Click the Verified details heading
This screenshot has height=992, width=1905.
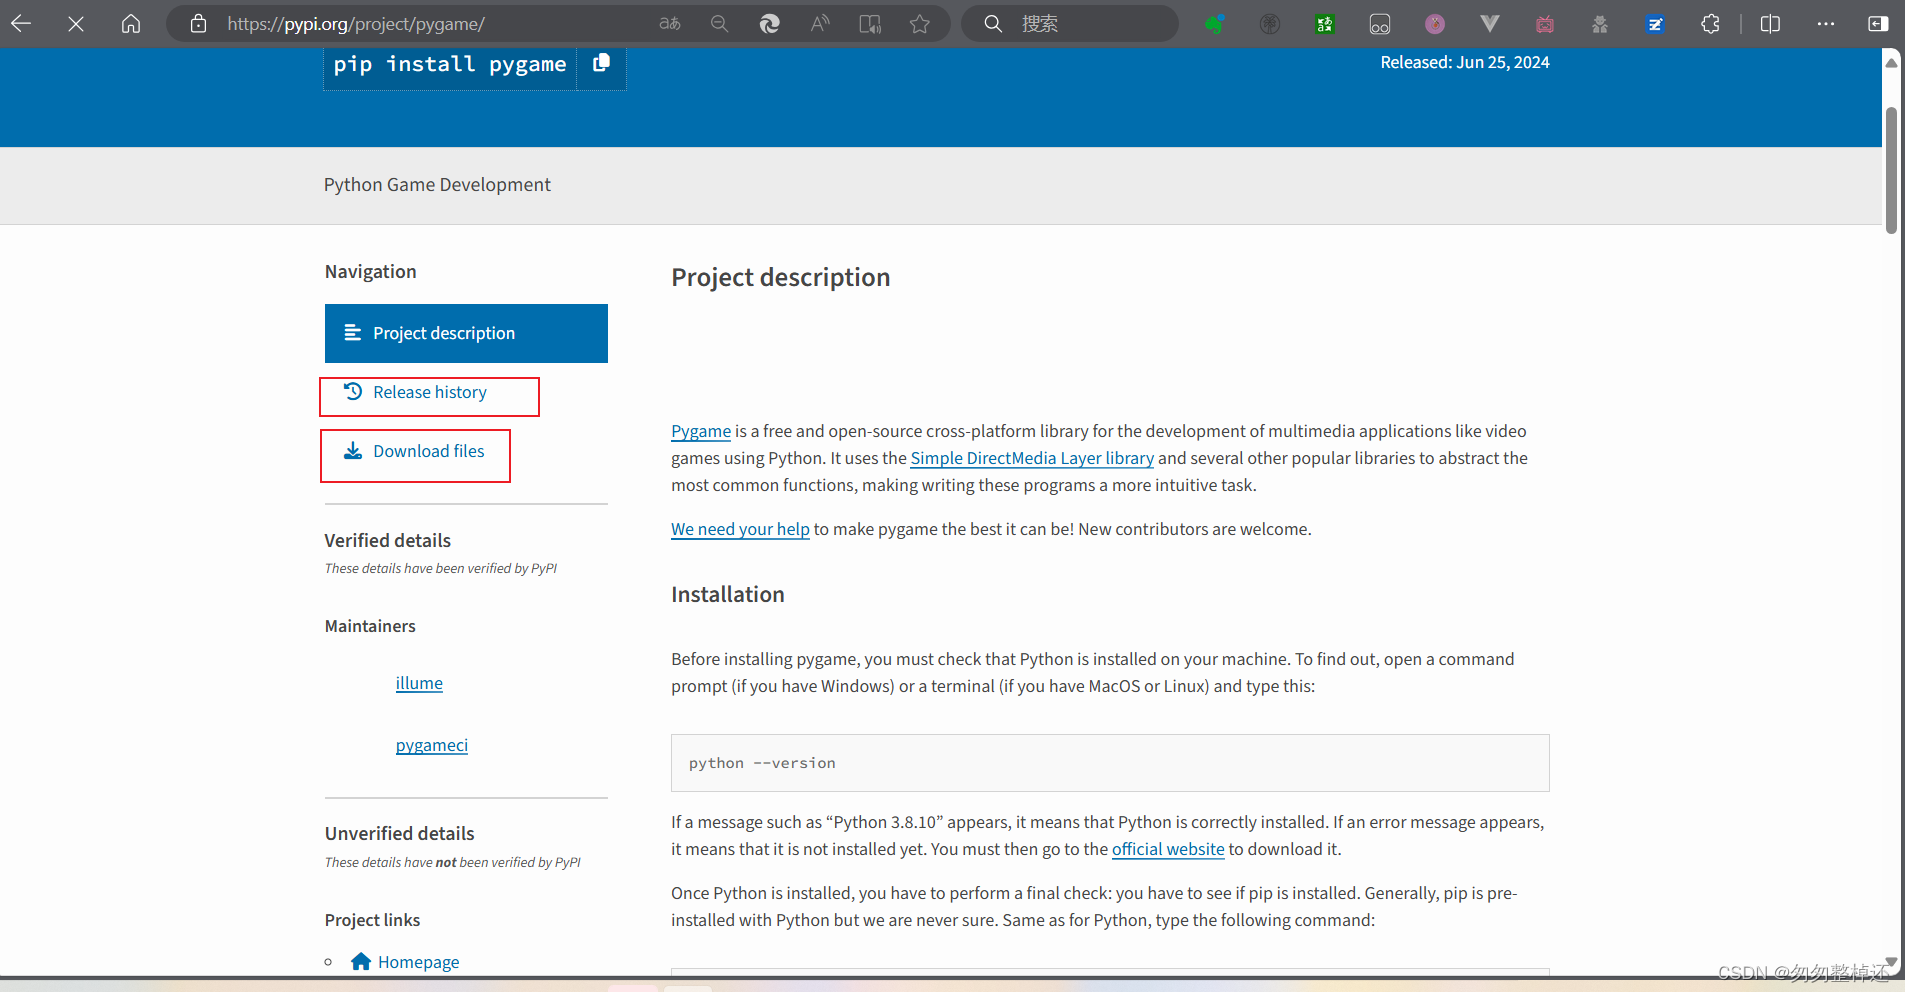click(x=388, y=540)
